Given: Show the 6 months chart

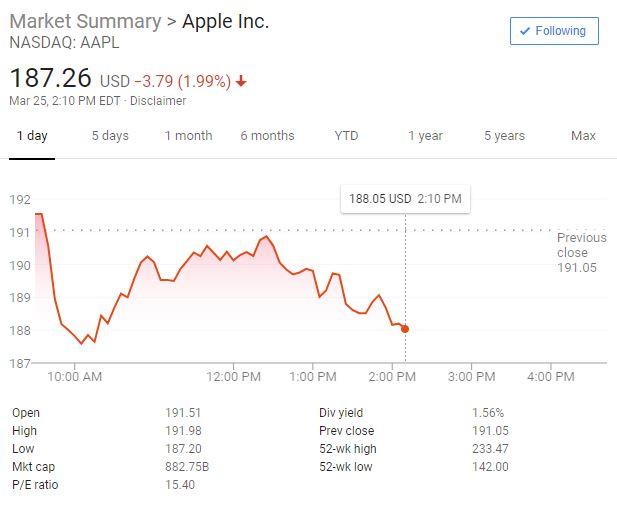Looking at the screenshot, I should [x=267, y=136].
